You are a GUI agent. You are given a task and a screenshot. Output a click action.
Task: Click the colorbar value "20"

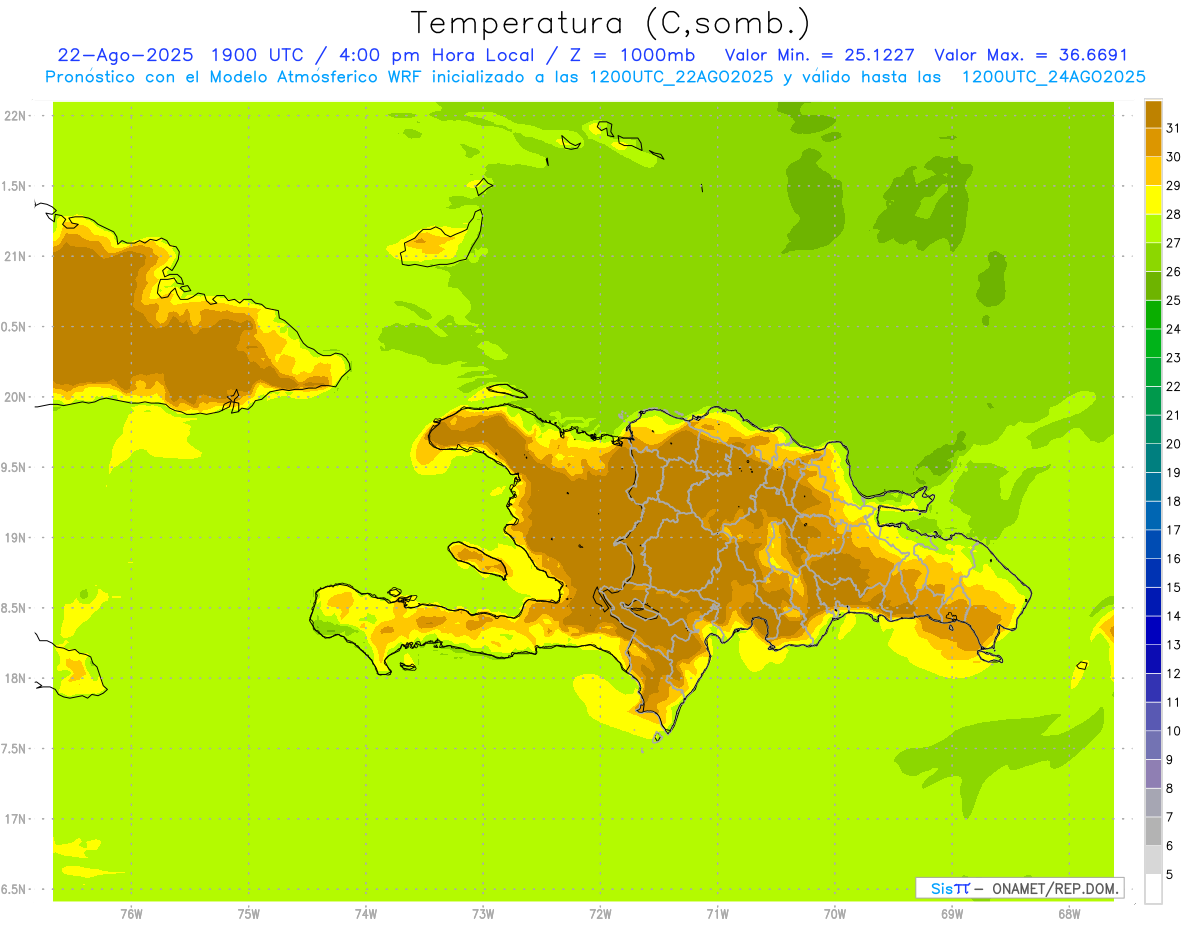pyautogui.click(x=1174, y=444)
